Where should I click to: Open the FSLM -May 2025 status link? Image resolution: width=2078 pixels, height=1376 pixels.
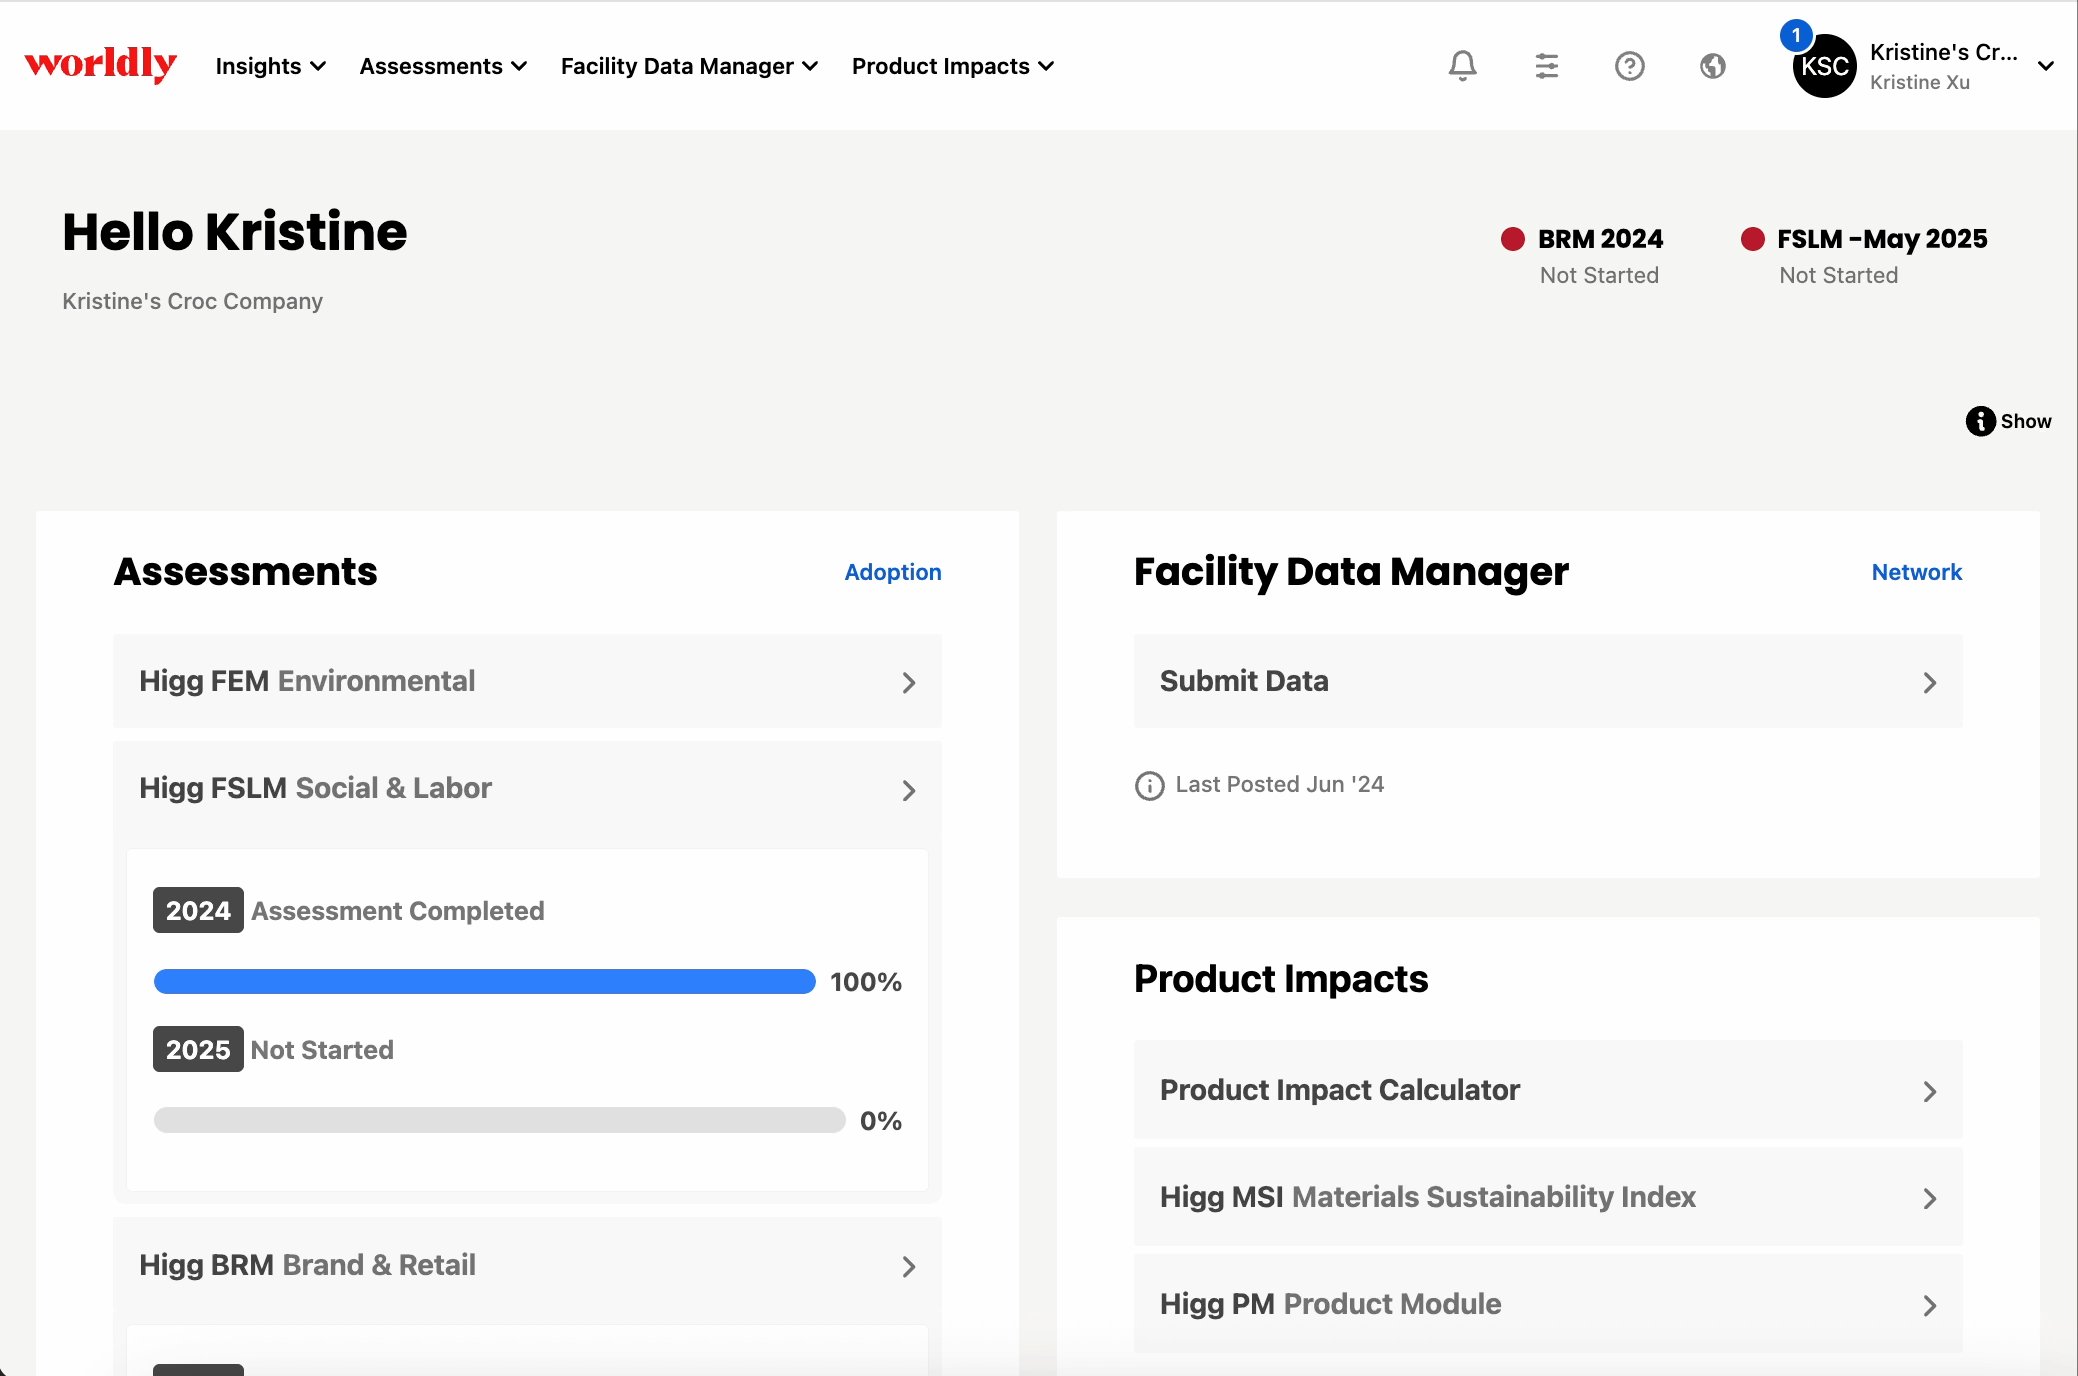pyautogui.click(x=1882, y=239)
